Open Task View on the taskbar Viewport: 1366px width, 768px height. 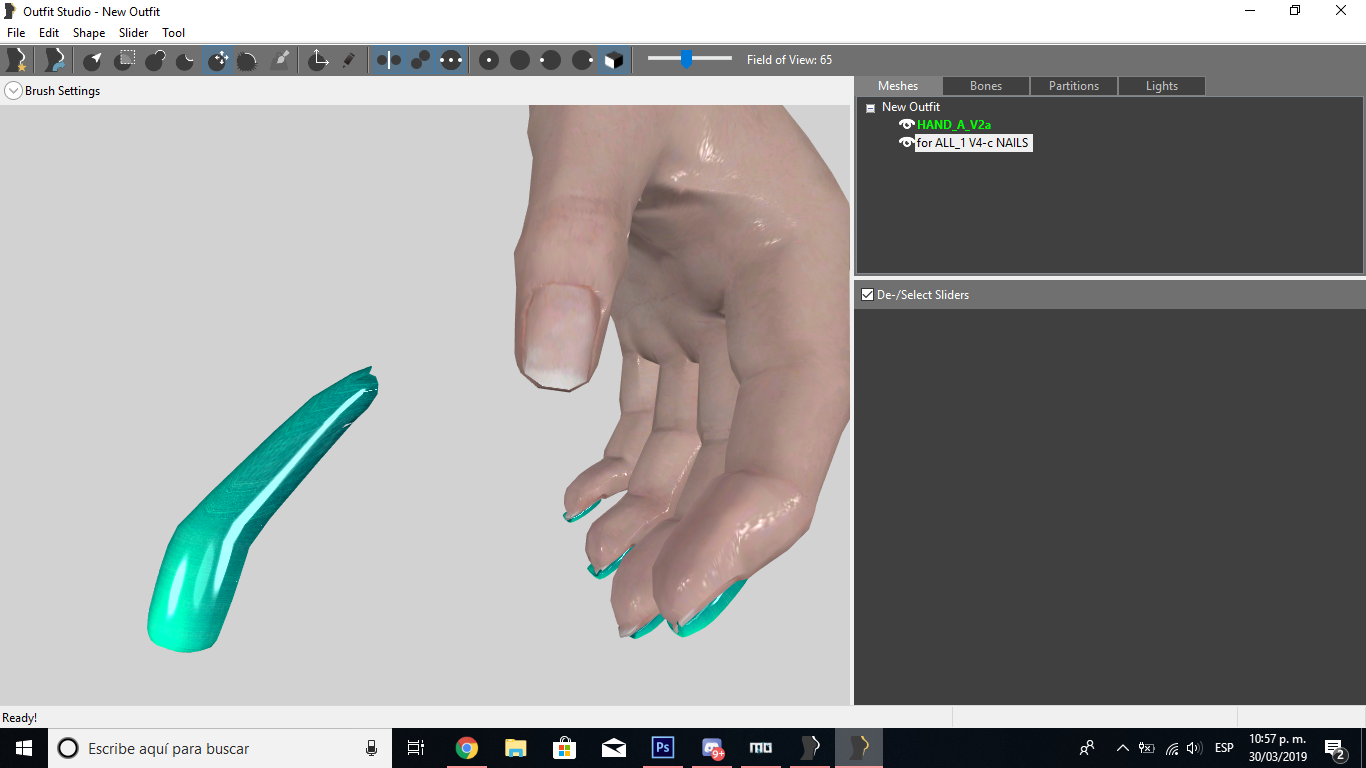coord(416,748)
